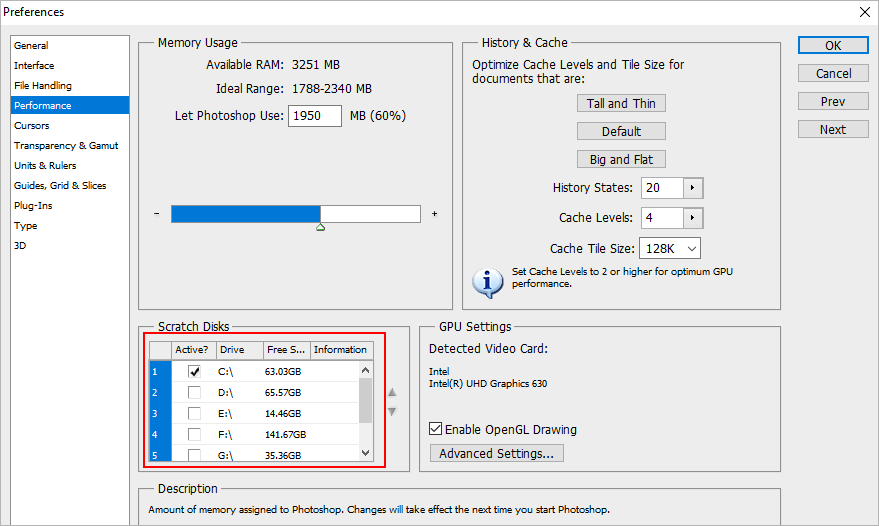Select scratch disk row number 5
Image resolution: width=879 pixels, height=526 pixels.
click(160, 454)
